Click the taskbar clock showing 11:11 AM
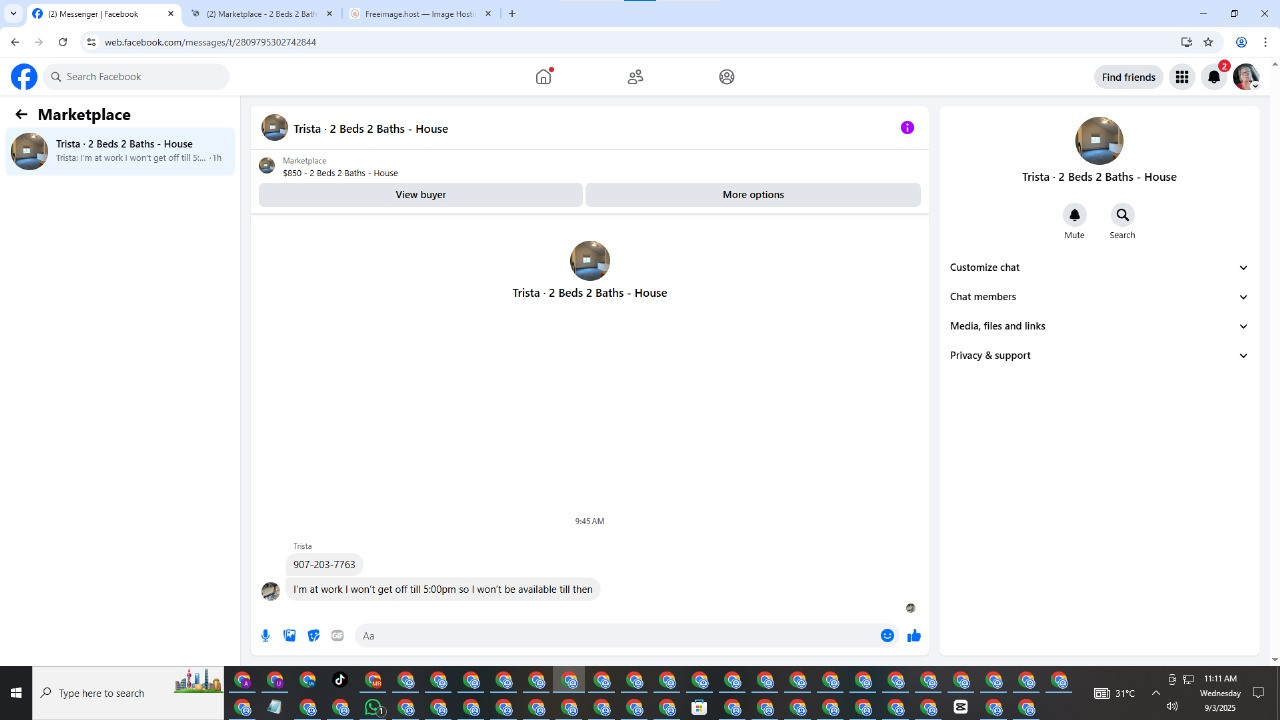The image size is (1280, 720). 1220,679
